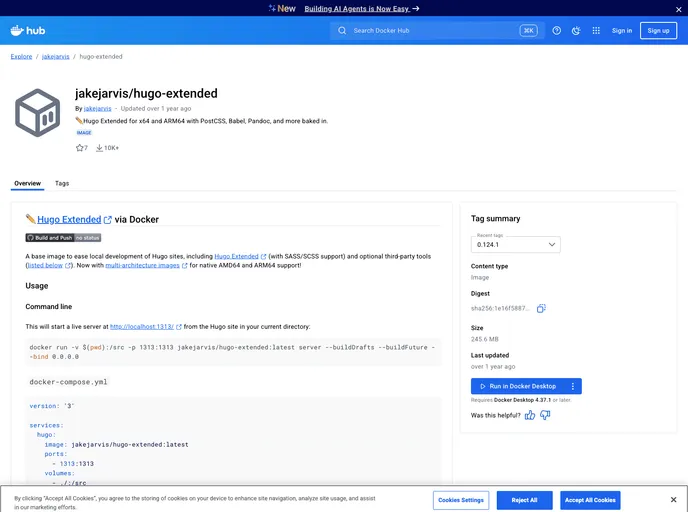Close the cookie consent banner
Image resolution: width=688 pixels, height=512 pixels.
[674, 500]
